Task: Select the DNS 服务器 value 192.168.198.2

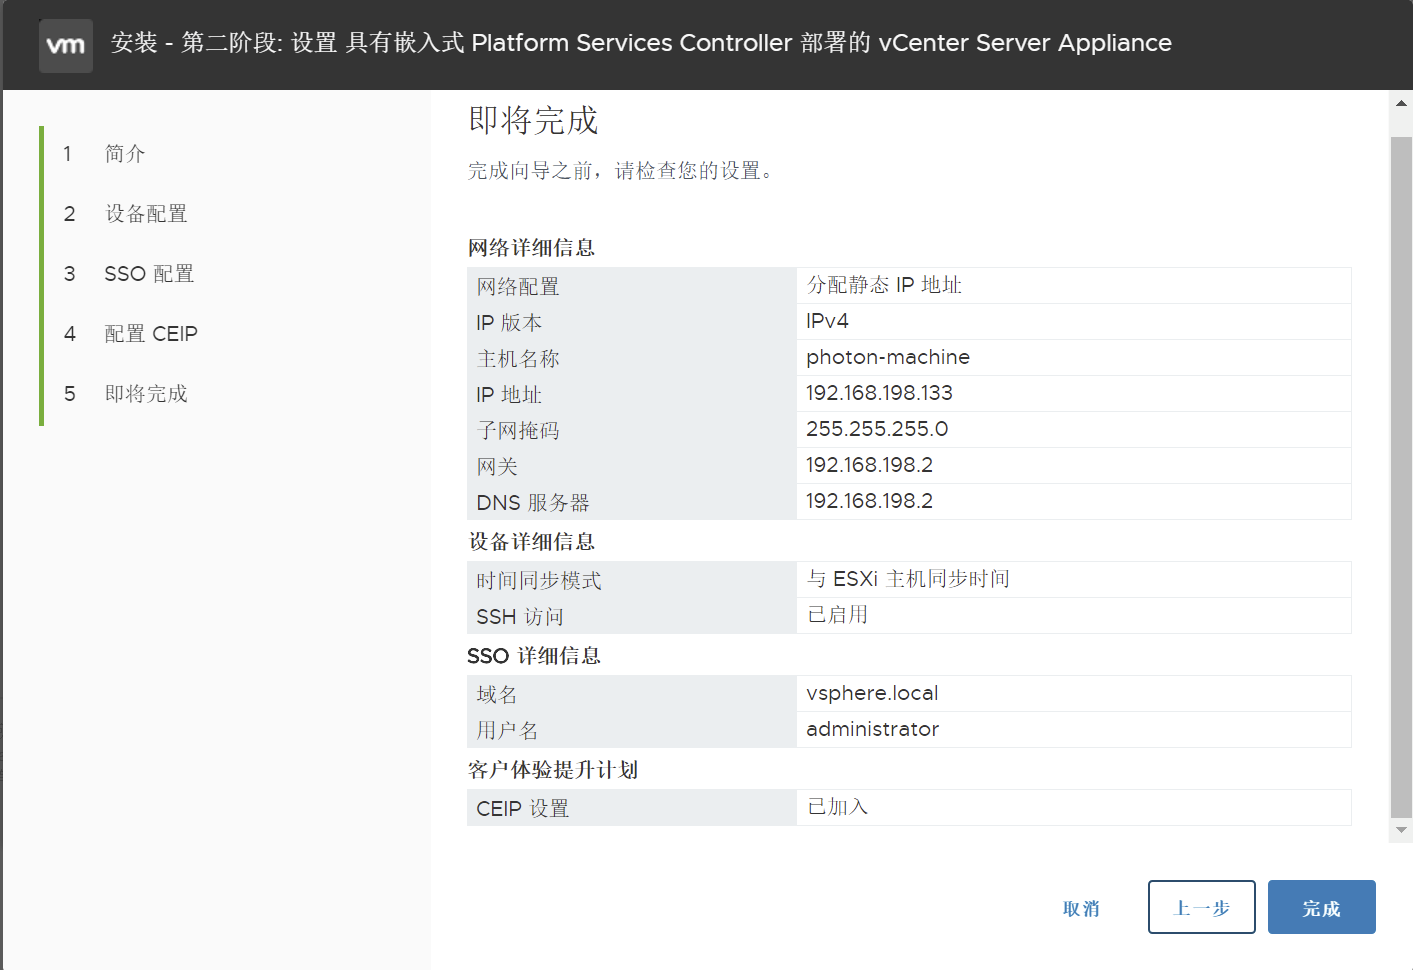Action: [x=869, y=501]
